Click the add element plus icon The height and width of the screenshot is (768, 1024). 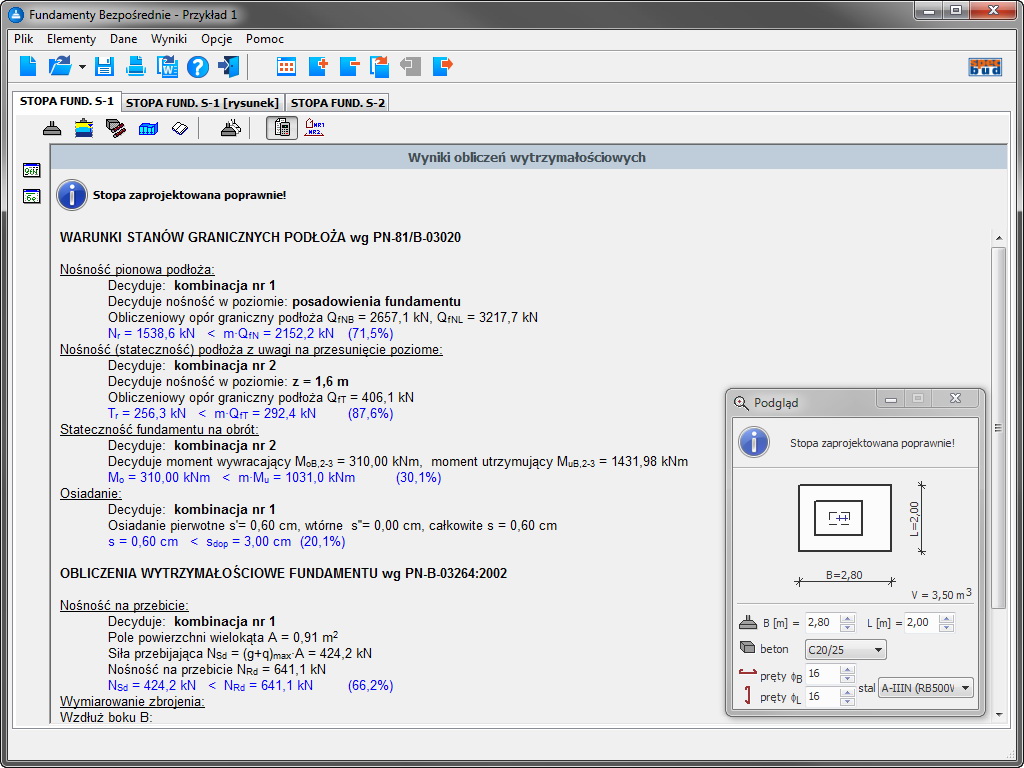[318, 67]
